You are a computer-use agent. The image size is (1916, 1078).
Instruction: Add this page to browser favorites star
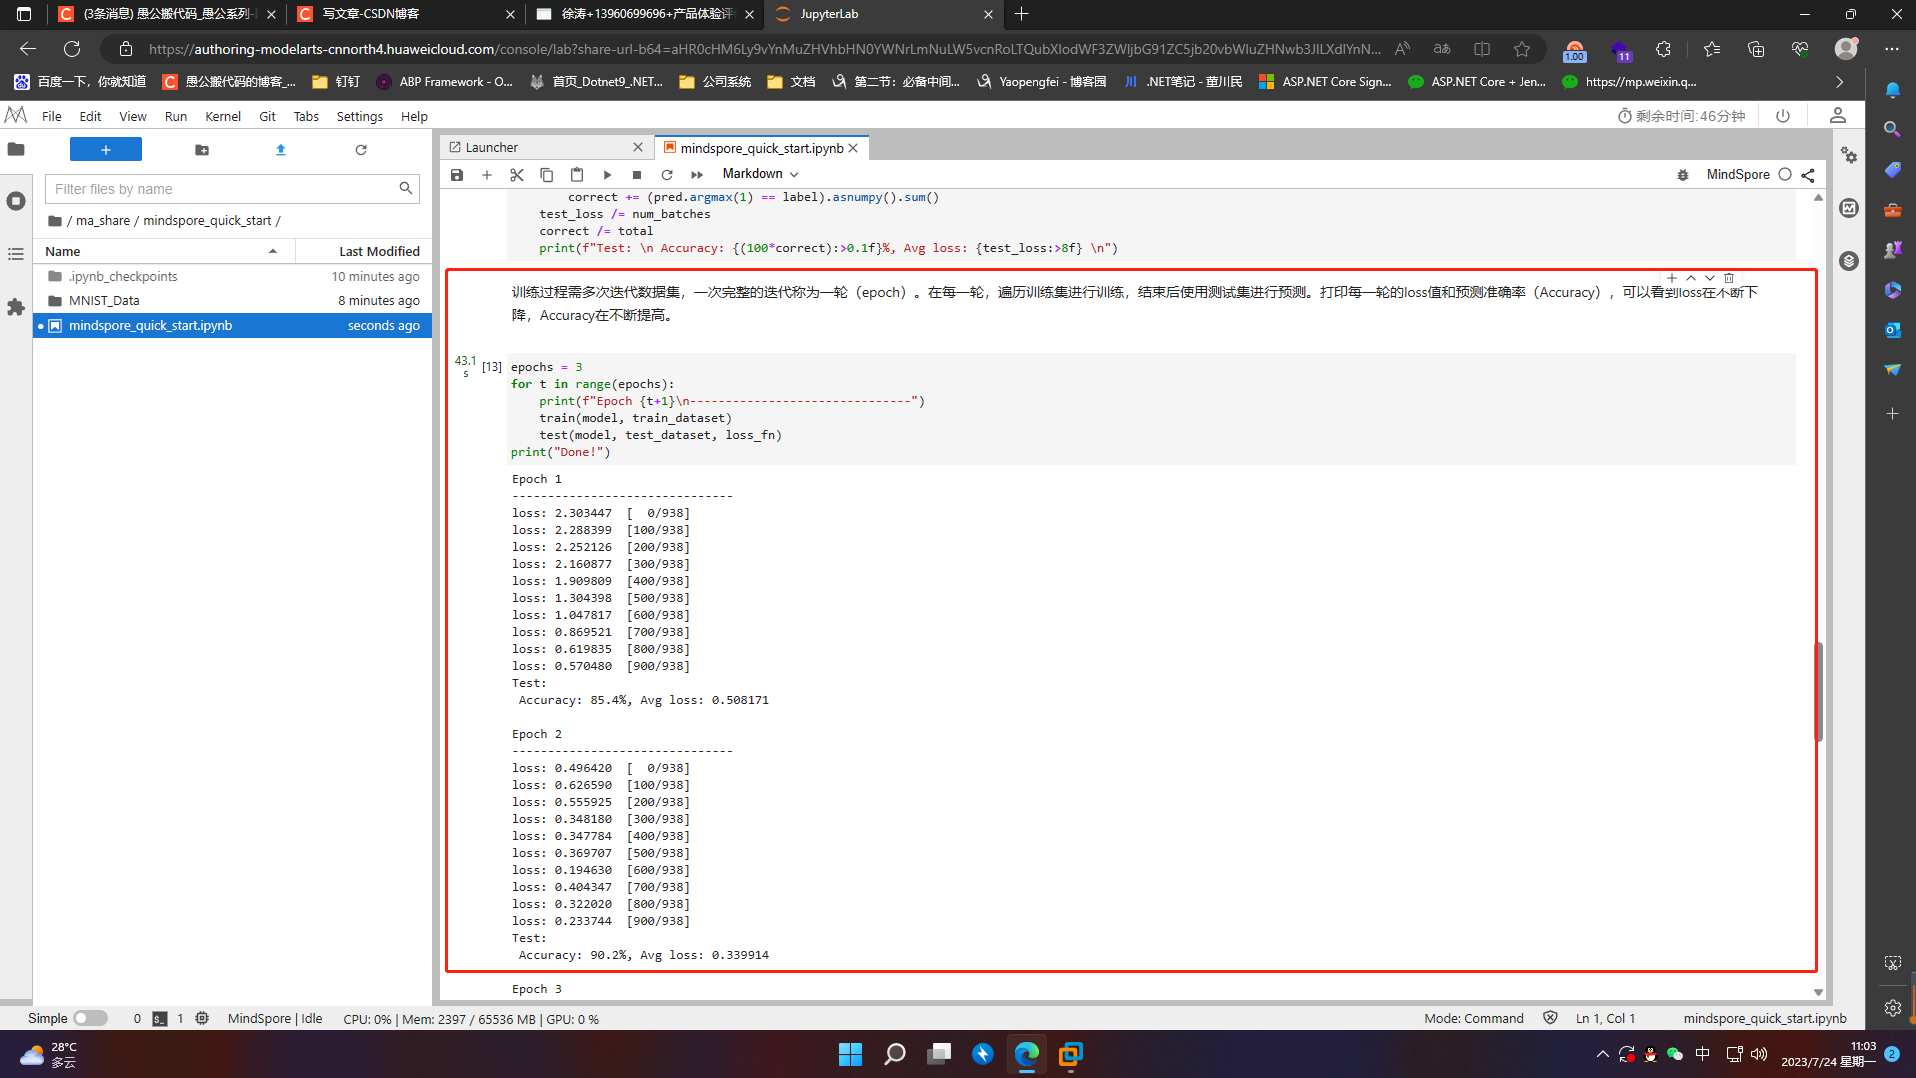click(1522, 49)
